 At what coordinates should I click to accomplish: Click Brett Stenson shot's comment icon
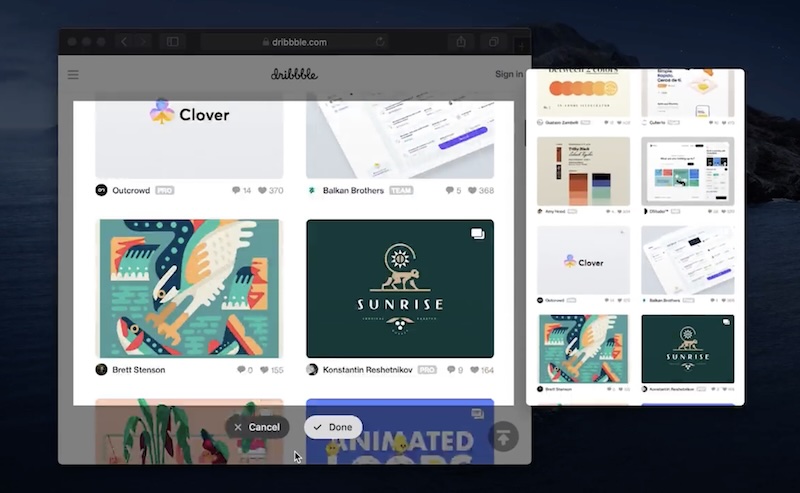(x=241, y=370)
